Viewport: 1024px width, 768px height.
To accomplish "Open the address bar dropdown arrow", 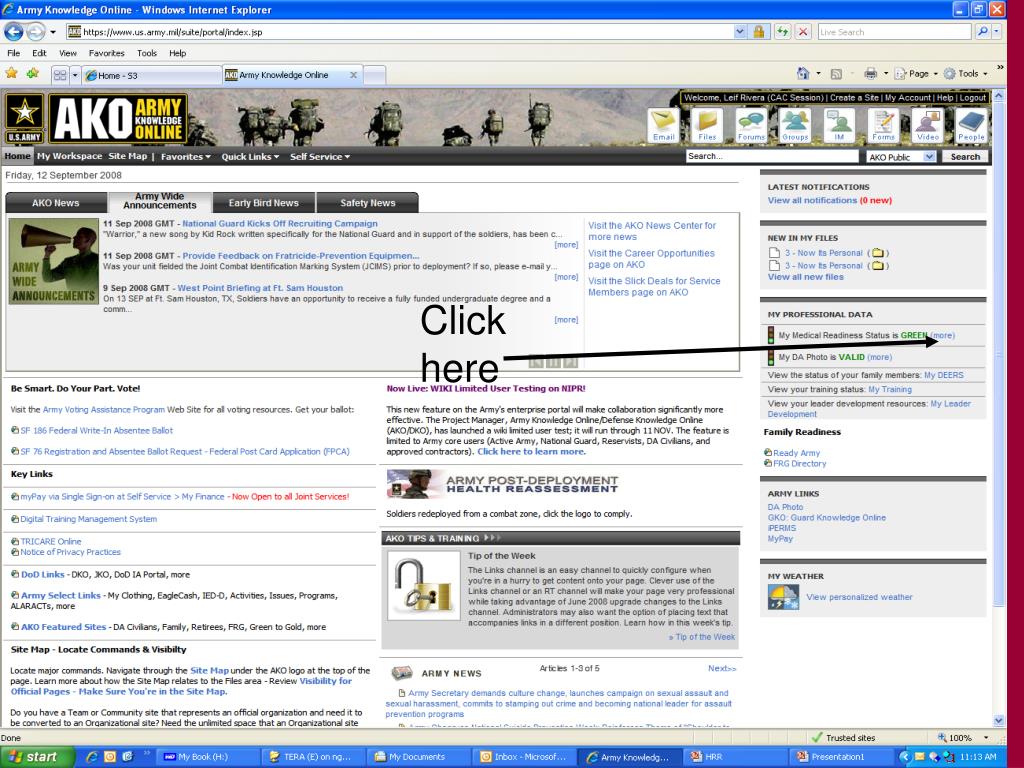I will [x=739, y=31].
